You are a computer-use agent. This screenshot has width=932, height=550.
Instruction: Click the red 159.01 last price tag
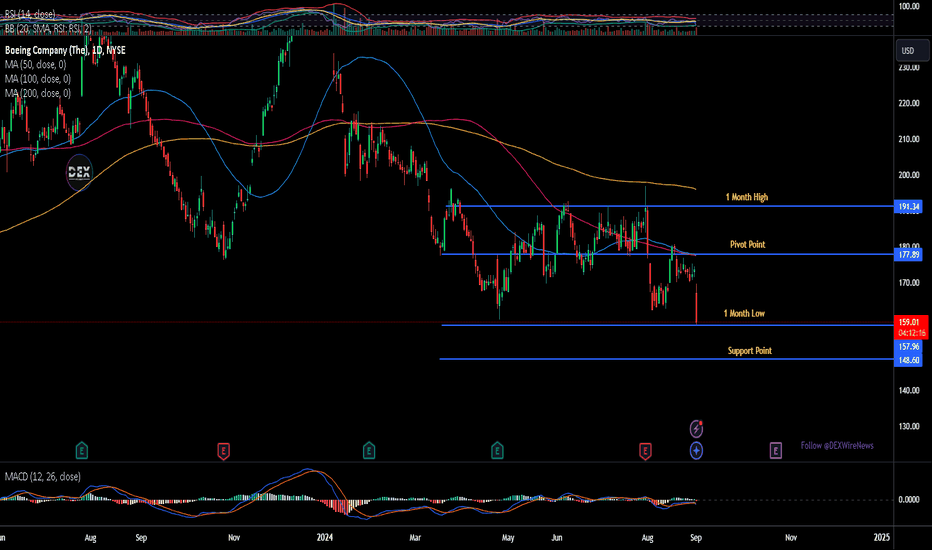point(910,322)
